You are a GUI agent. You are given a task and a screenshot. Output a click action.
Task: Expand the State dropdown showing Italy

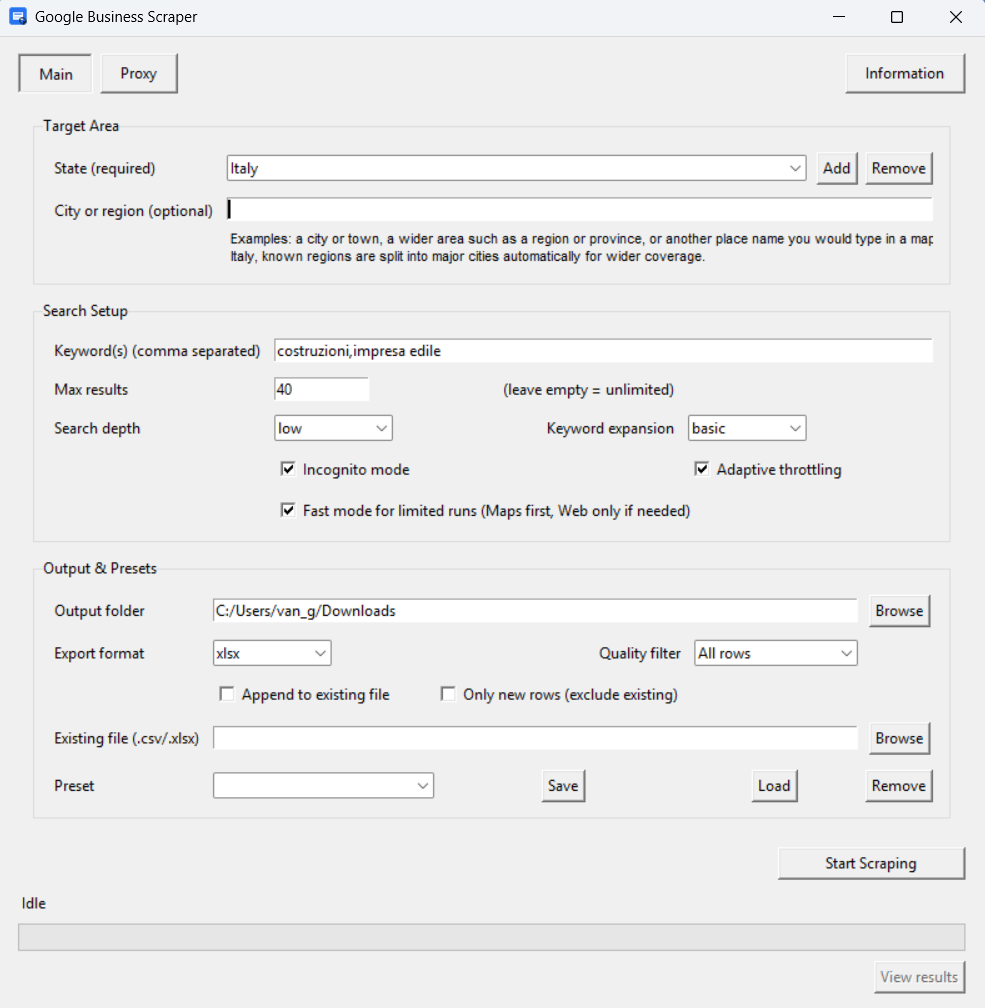pyautogui.click(x=795, y=169)
